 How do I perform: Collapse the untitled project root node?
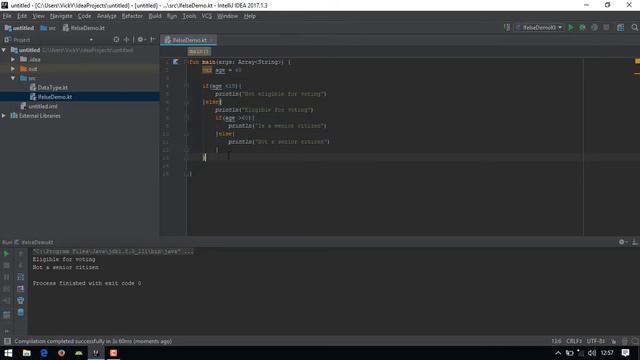pos(4,50)
